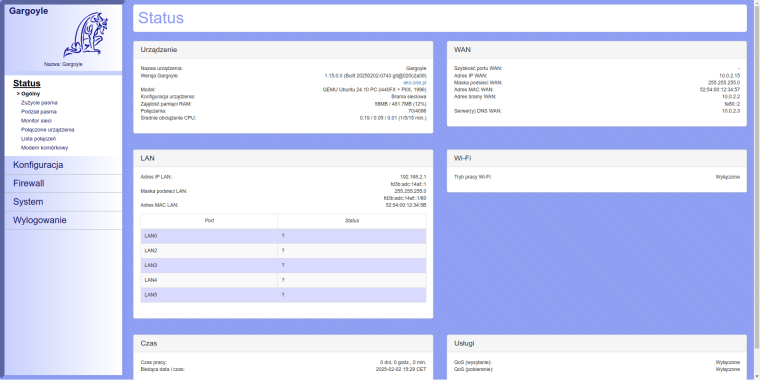Click the Usługi panel header
Viewport: 760px width, 380px height.
pyautogui.click(x=597, y=343)
